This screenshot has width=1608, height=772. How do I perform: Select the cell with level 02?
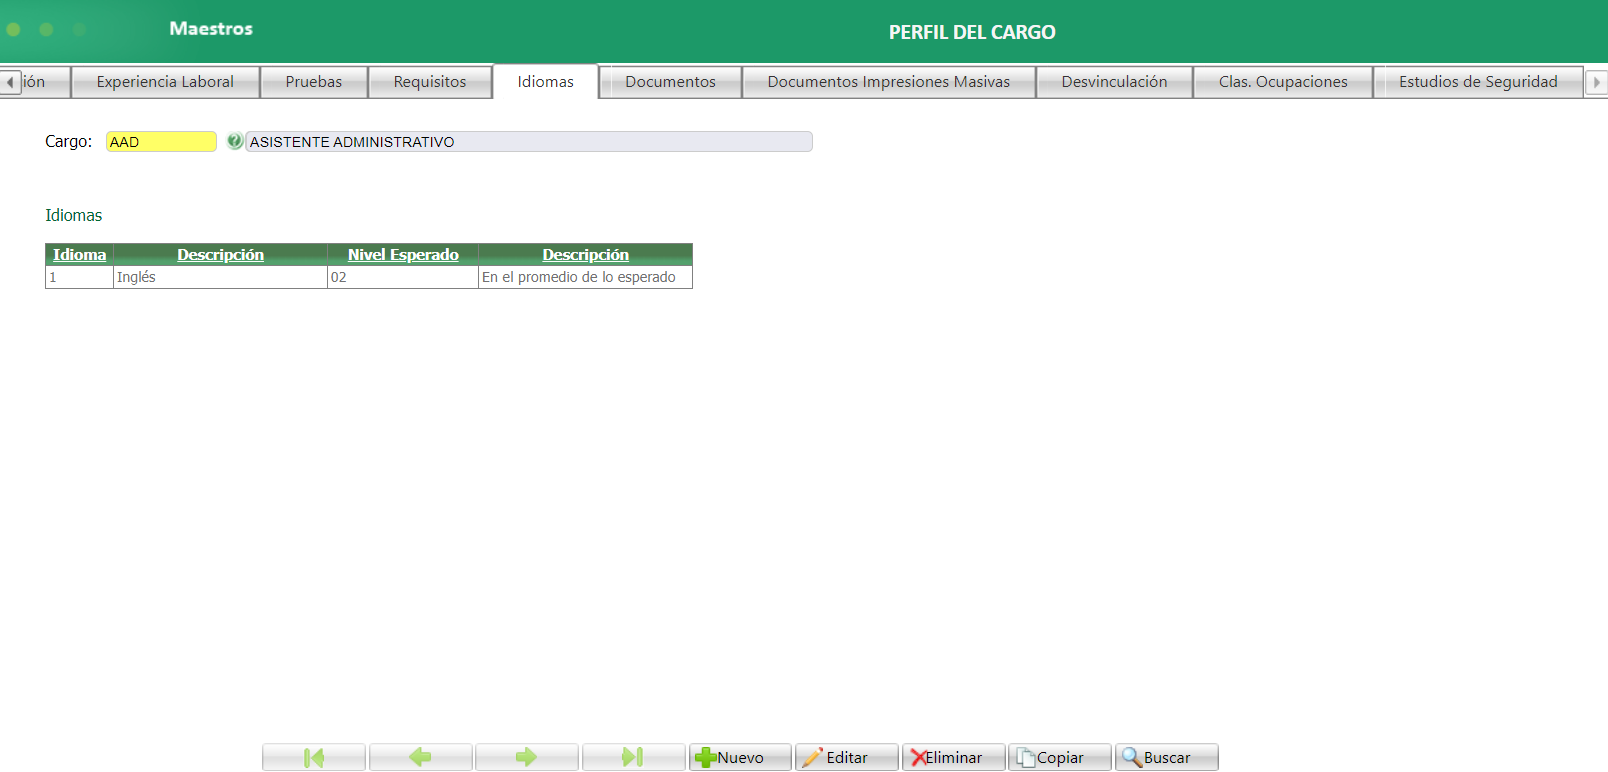[x=403, y=277]
